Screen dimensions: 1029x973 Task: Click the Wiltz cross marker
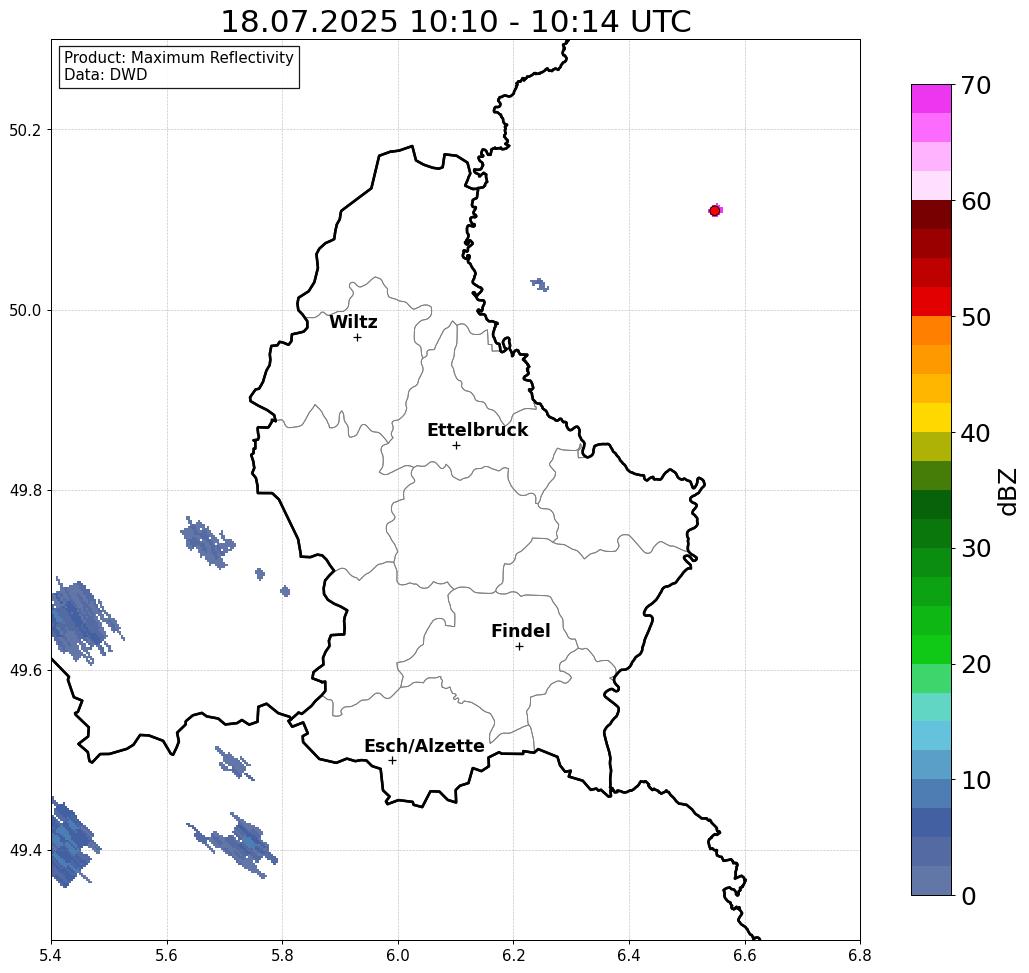point(358,338)
